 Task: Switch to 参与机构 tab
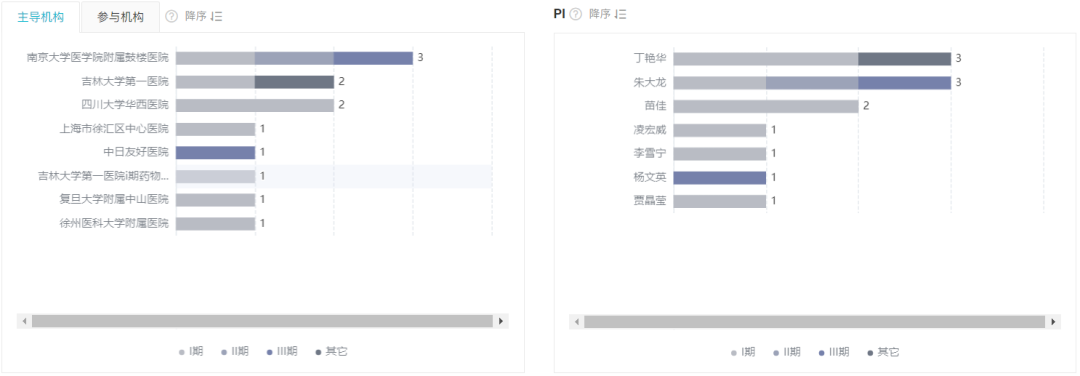pos(121,17)
